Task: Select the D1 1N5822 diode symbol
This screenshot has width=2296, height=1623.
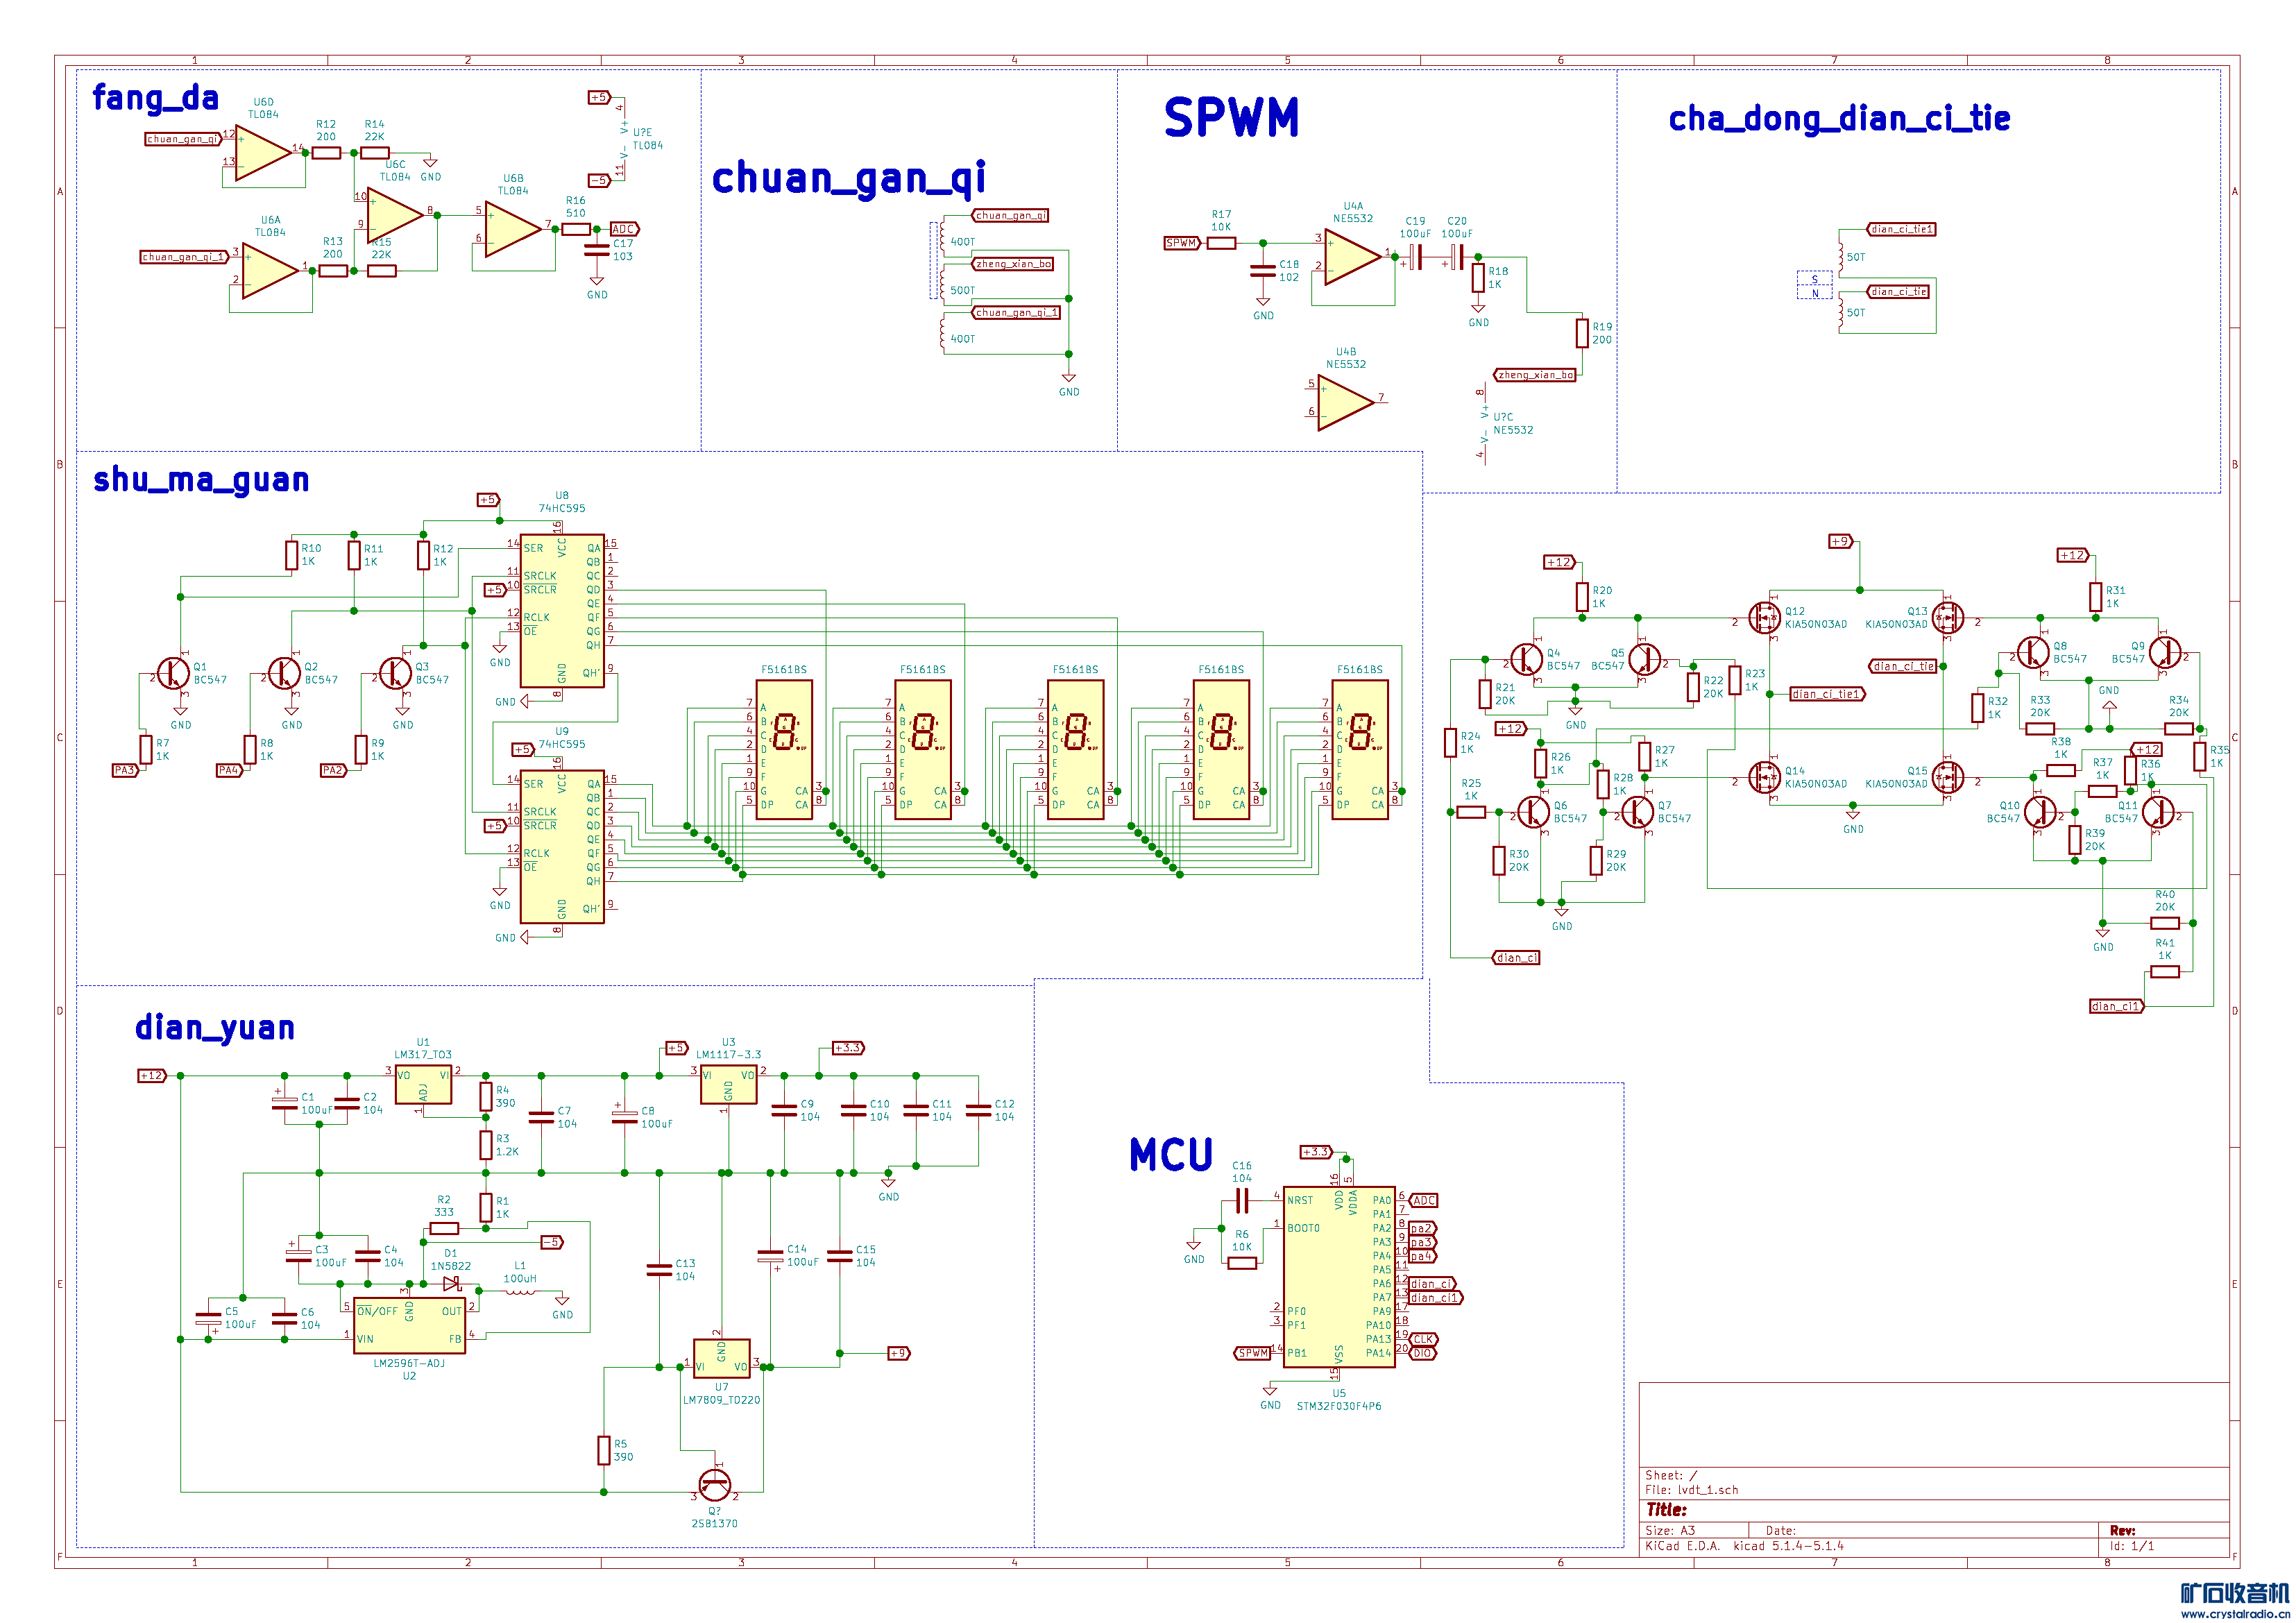Action: pyautogui.click(x=452, y=1283)
